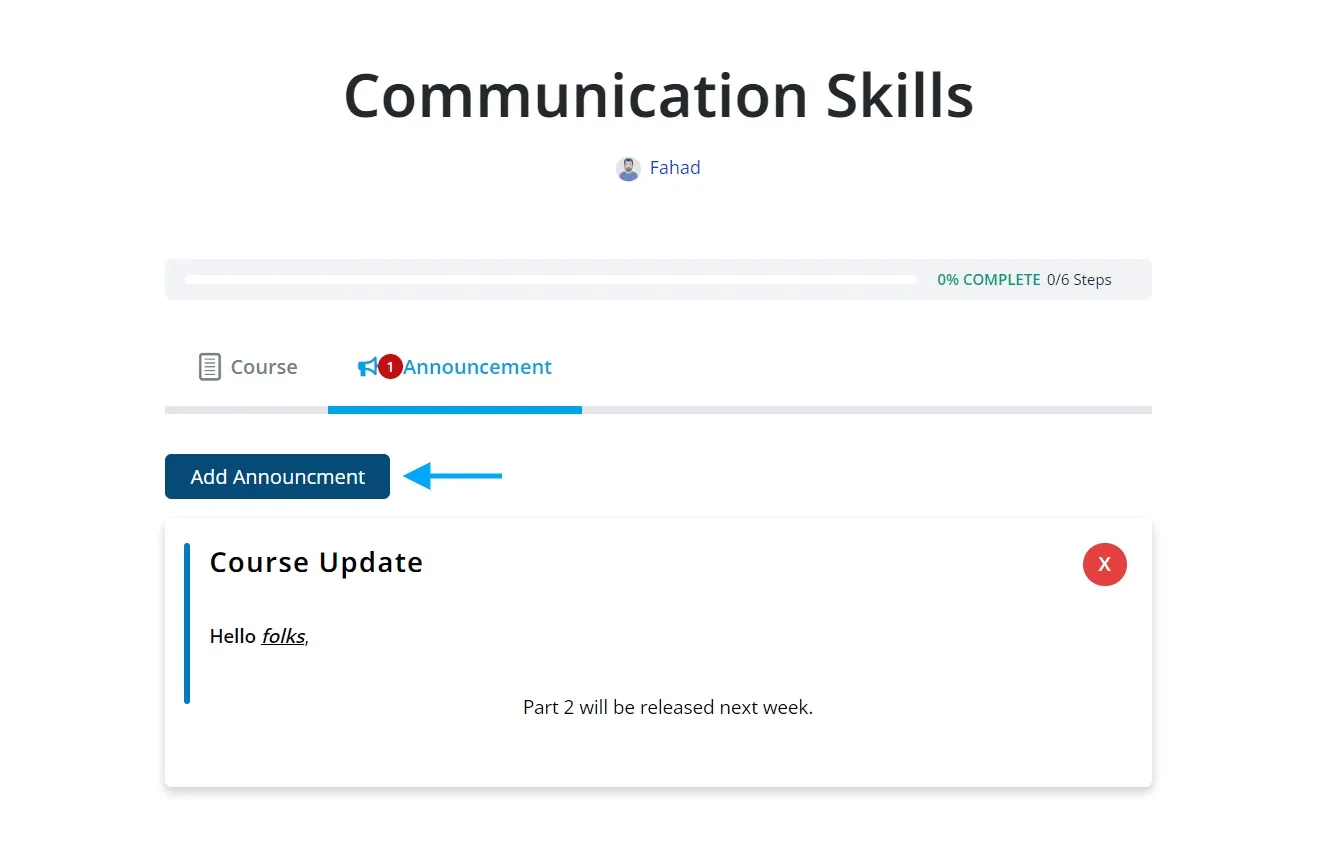
Task: Click the 0% COMPLETE progress bar
Action: tap(550, 279)
